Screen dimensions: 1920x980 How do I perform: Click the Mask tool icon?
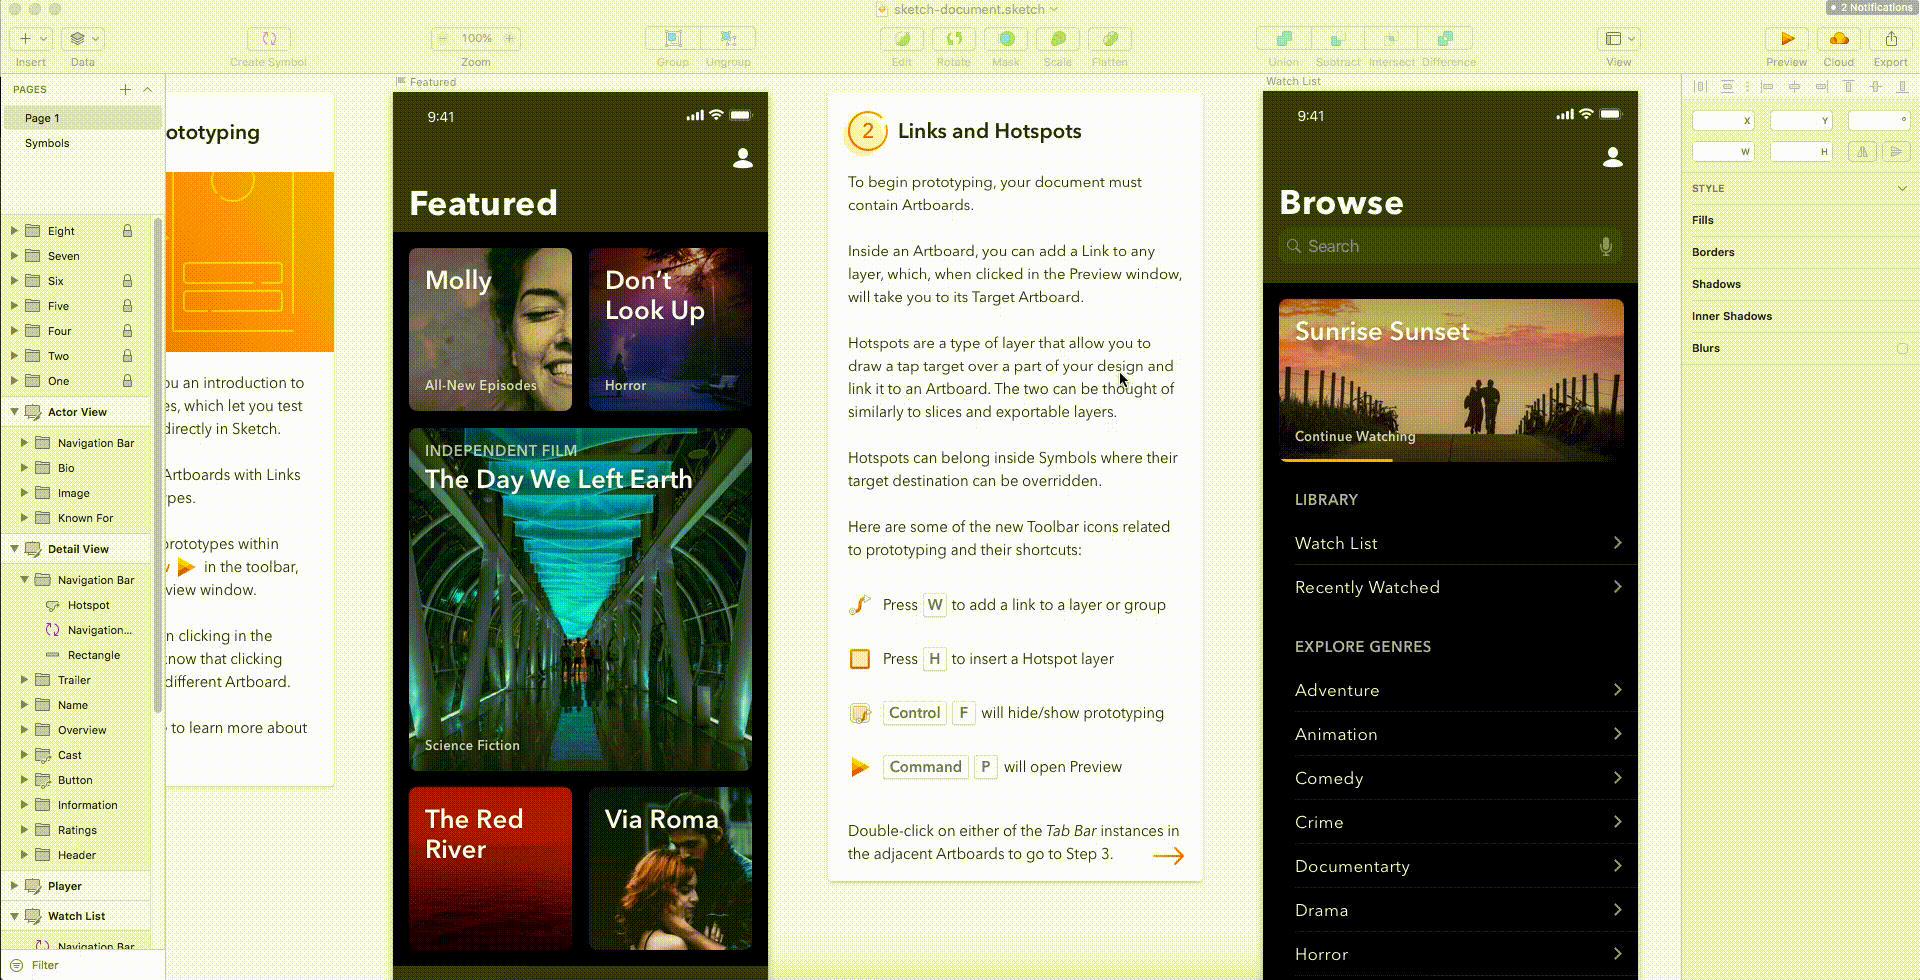pos(1006,39)
